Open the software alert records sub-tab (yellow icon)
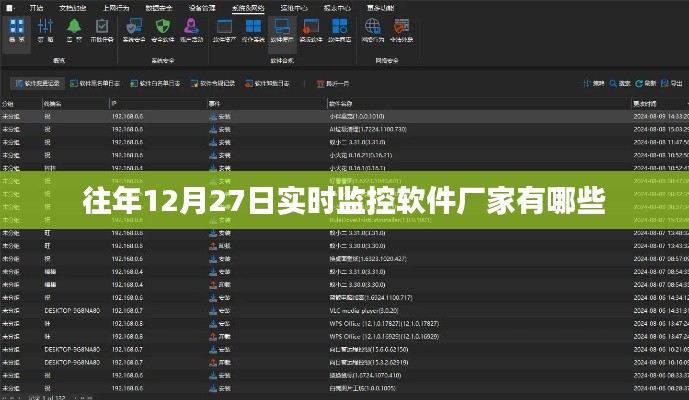Viewport: 689px width, 400px height. coord(213,84)
